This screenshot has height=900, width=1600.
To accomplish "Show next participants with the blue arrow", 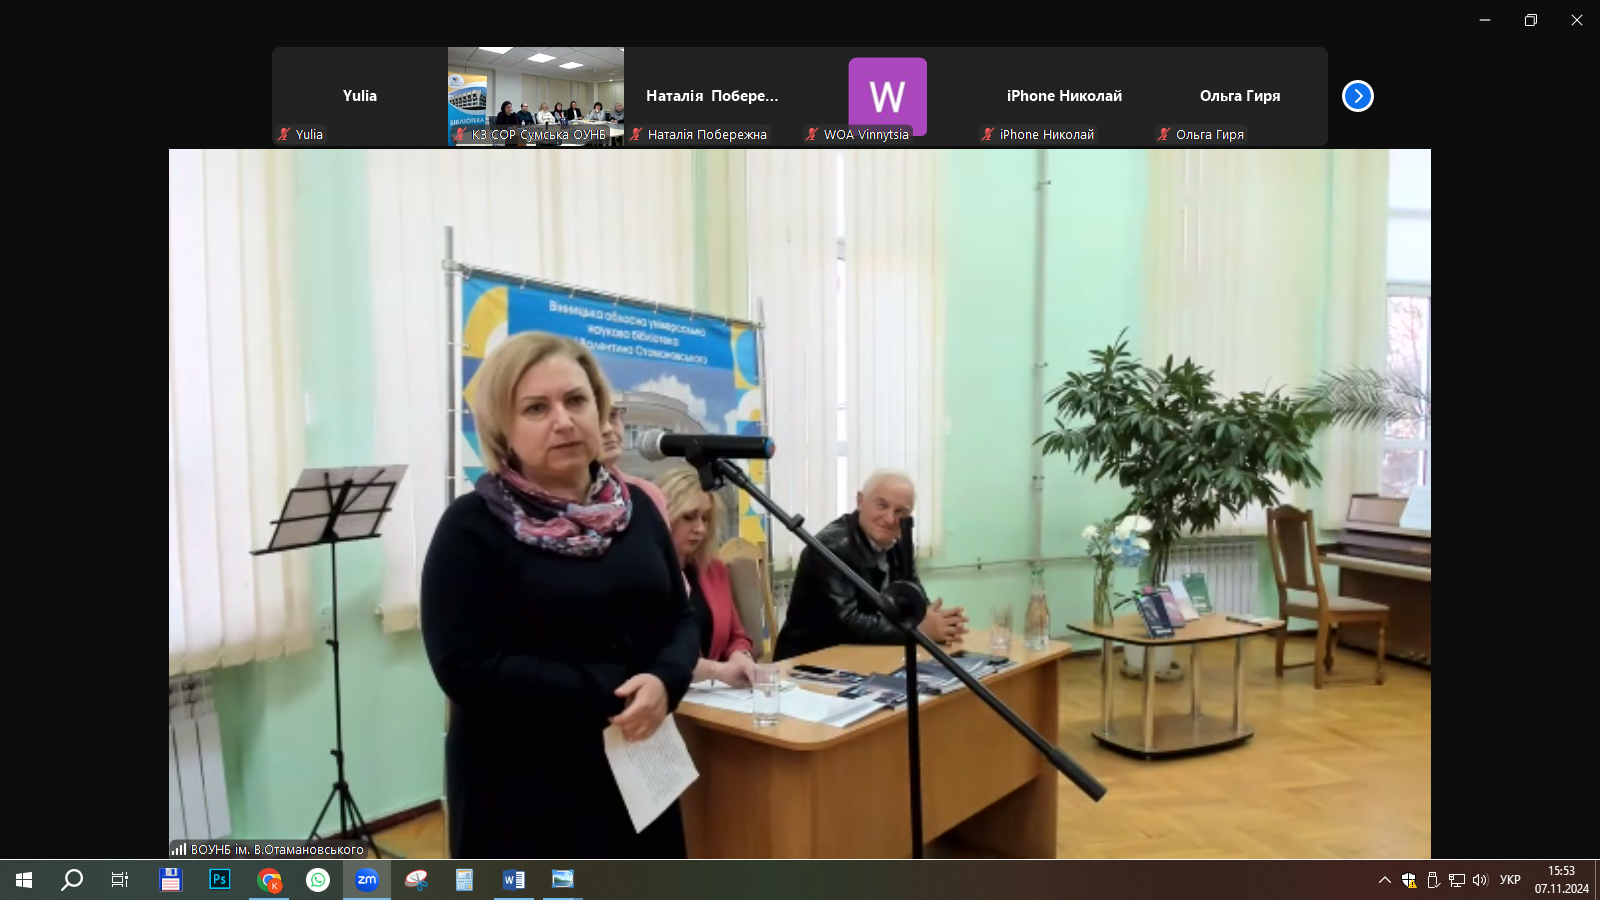I will click(x=1357, y=96).
